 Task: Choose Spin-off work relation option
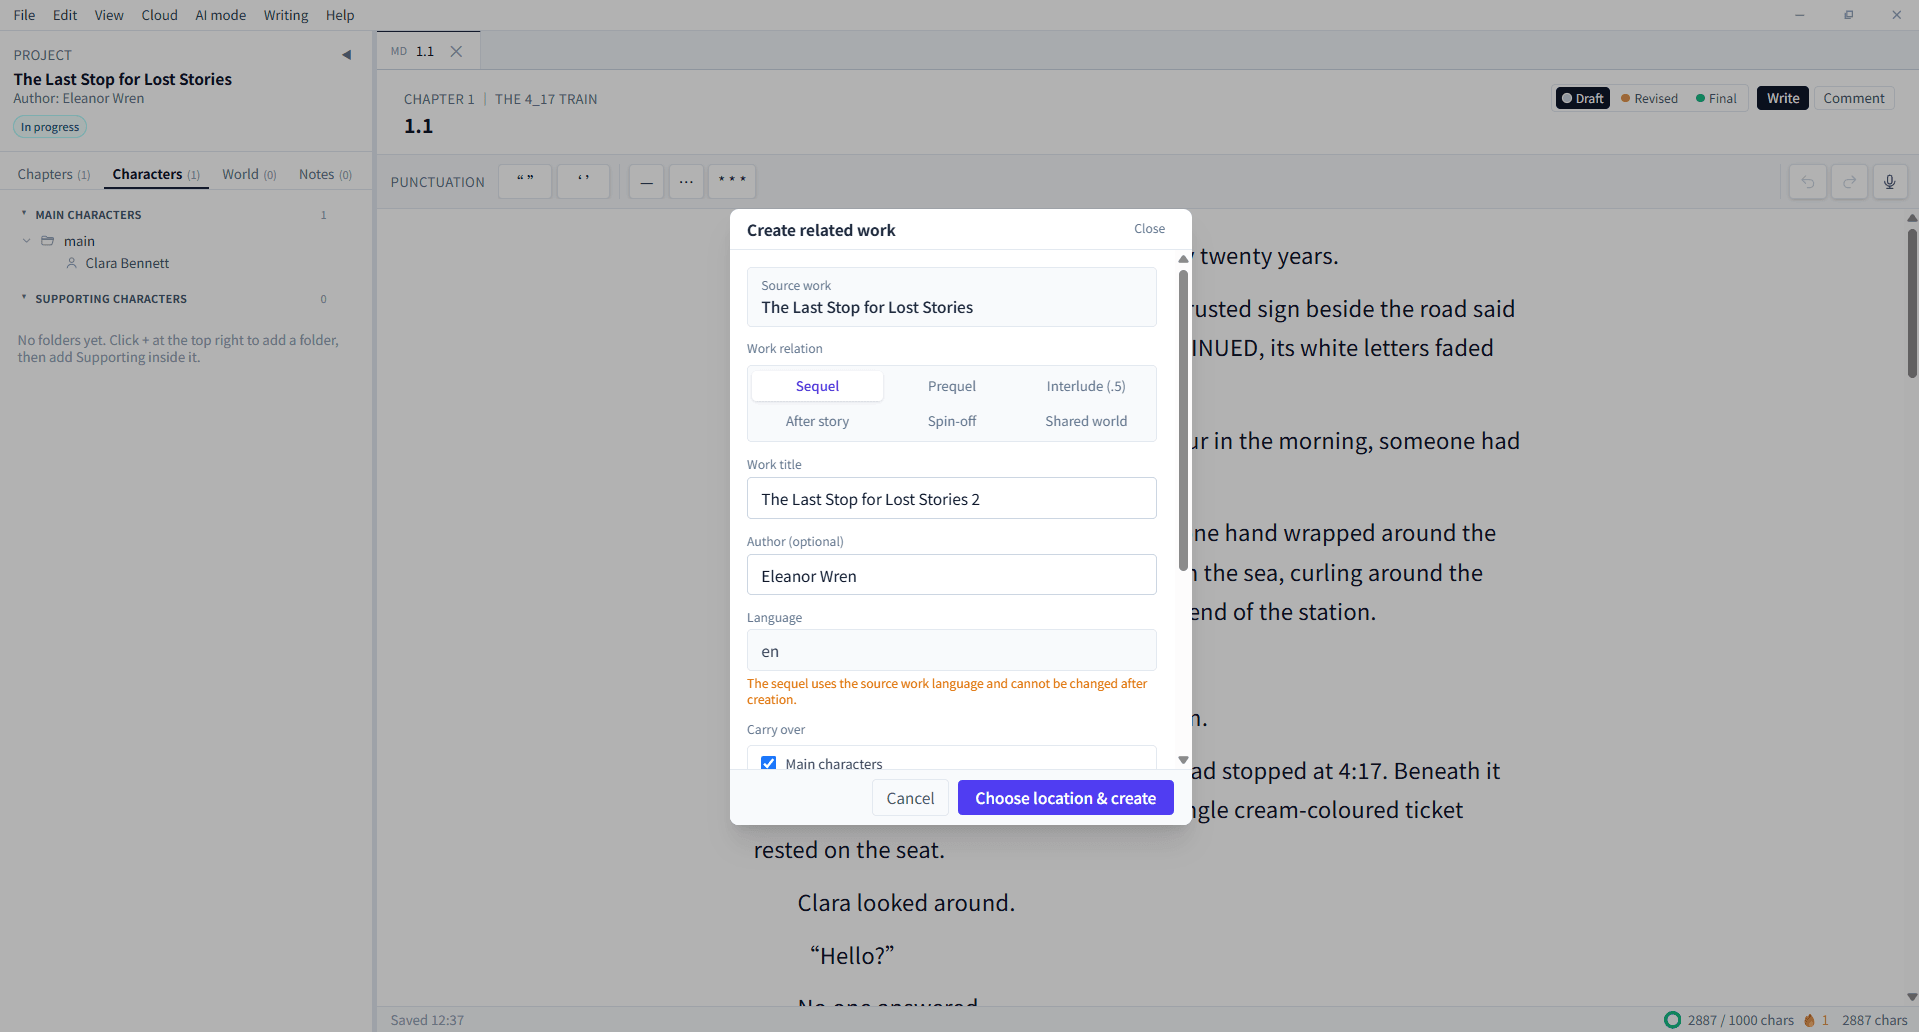951,421
